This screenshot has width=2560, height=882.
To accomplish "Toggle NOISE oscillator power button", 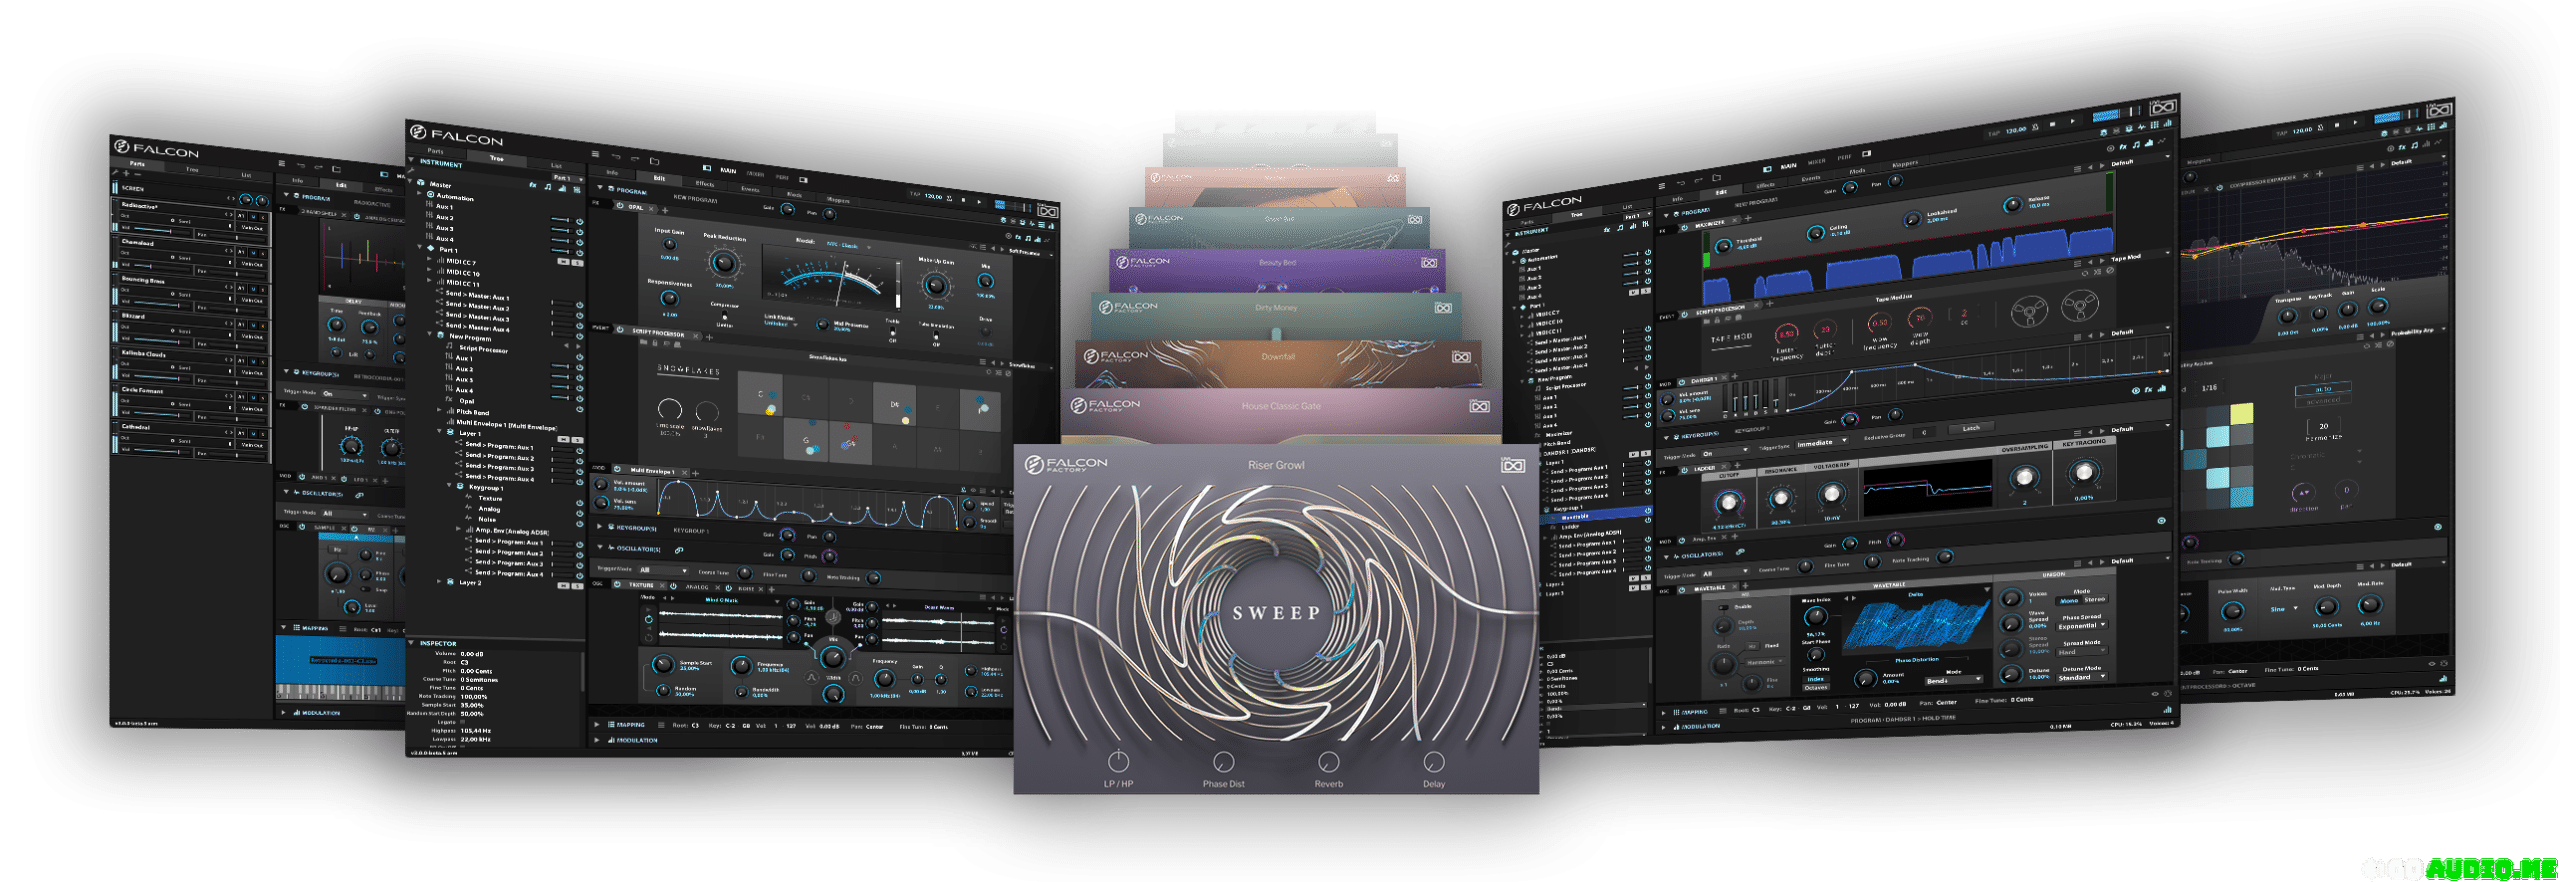I will pyautogui.click(x=728, y=588).
